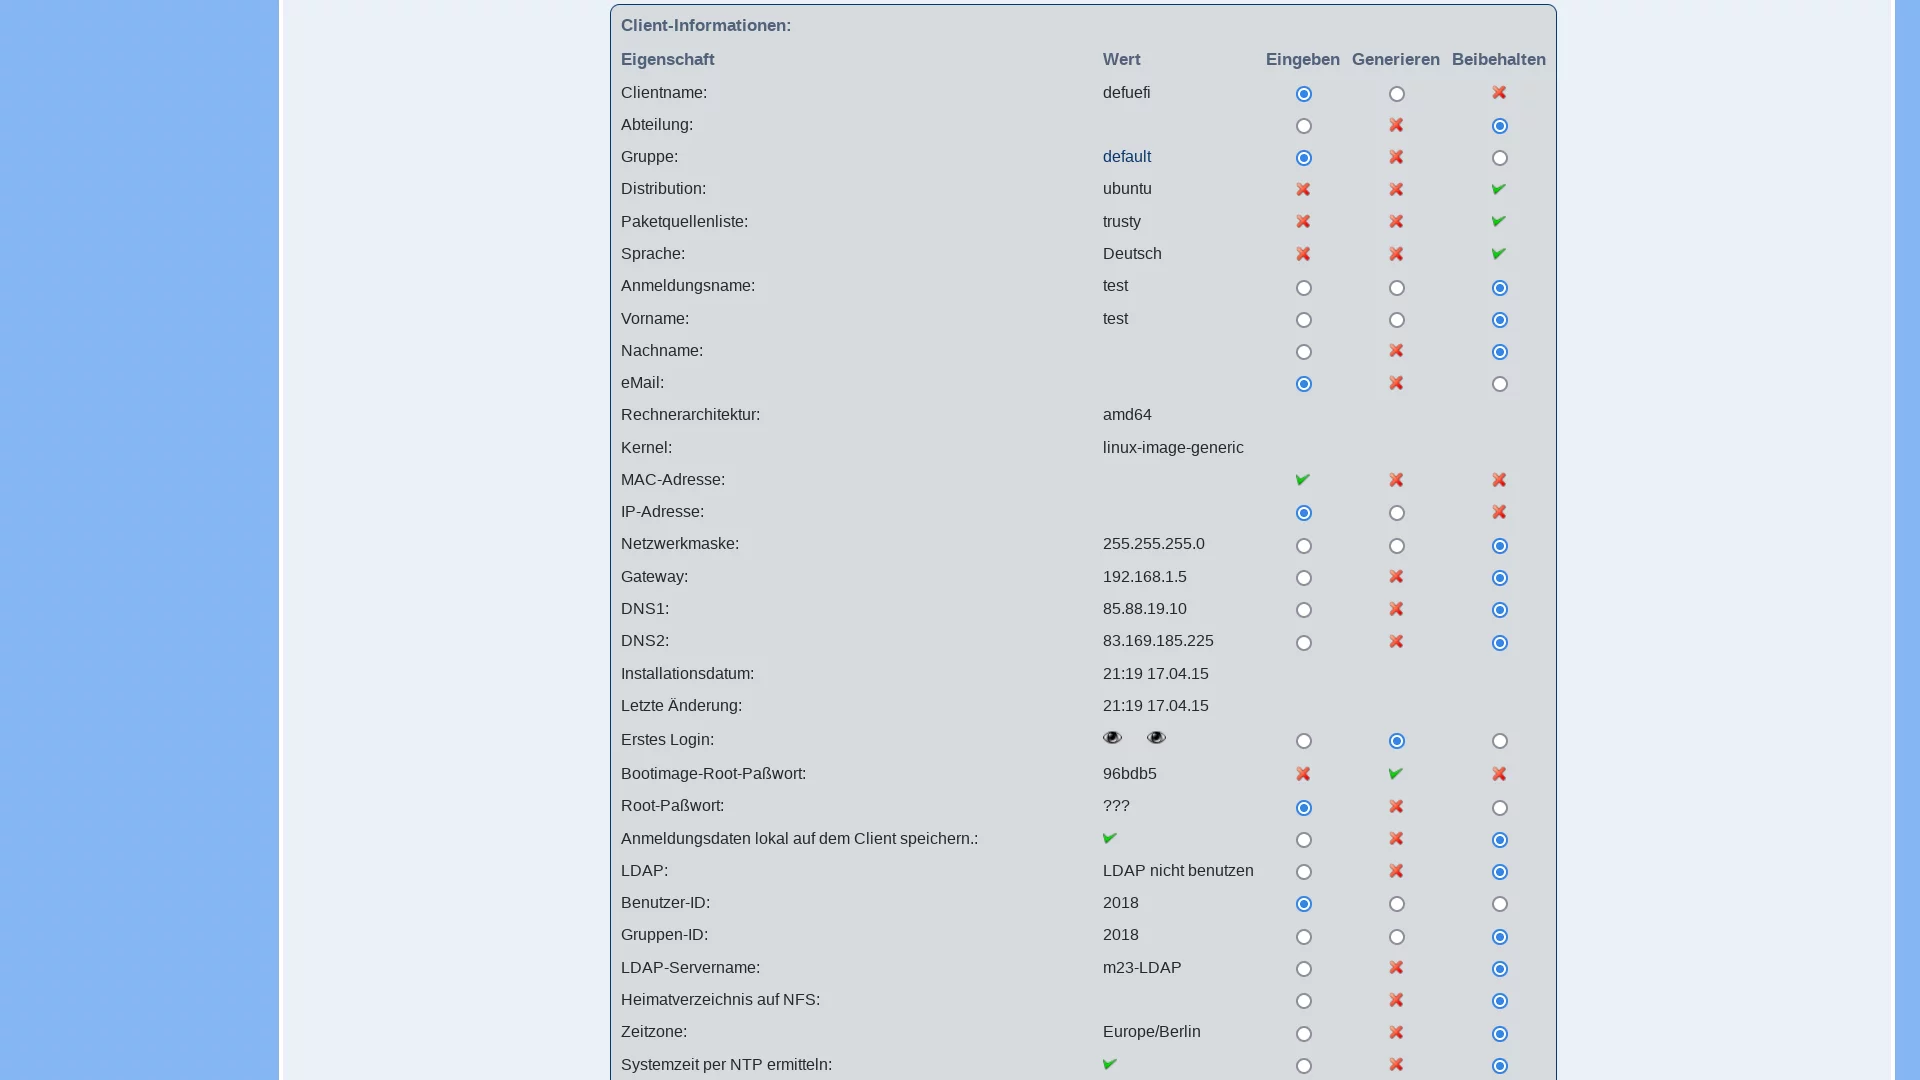
Task: Select Generieren radio for Clientname
Action: (x=1396, y=94)
